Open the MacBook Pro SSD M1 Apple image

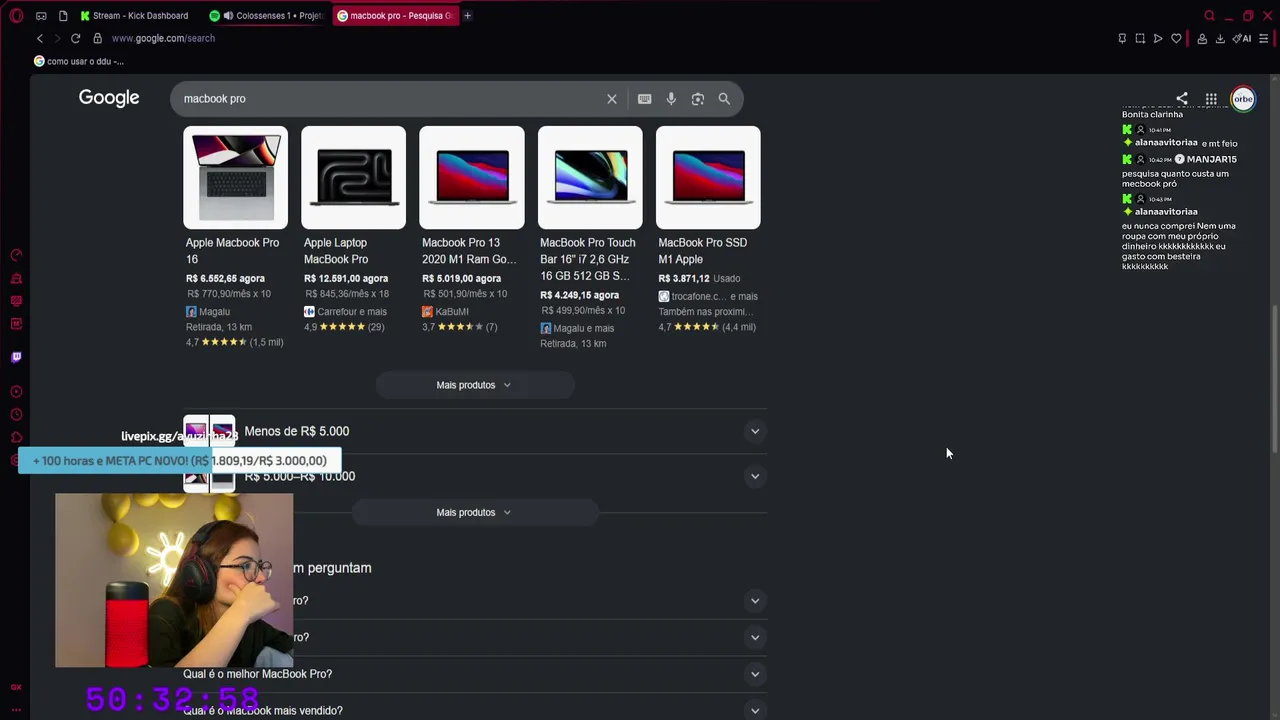(x=708, y=178)
